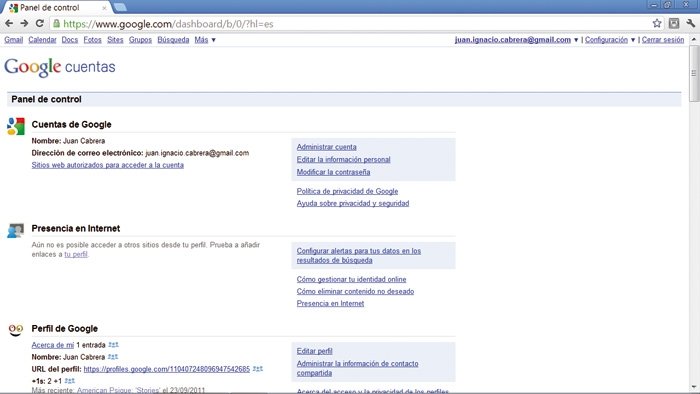Open Ayuda sobre privacidad y seguridad

(x=353, y=203)
